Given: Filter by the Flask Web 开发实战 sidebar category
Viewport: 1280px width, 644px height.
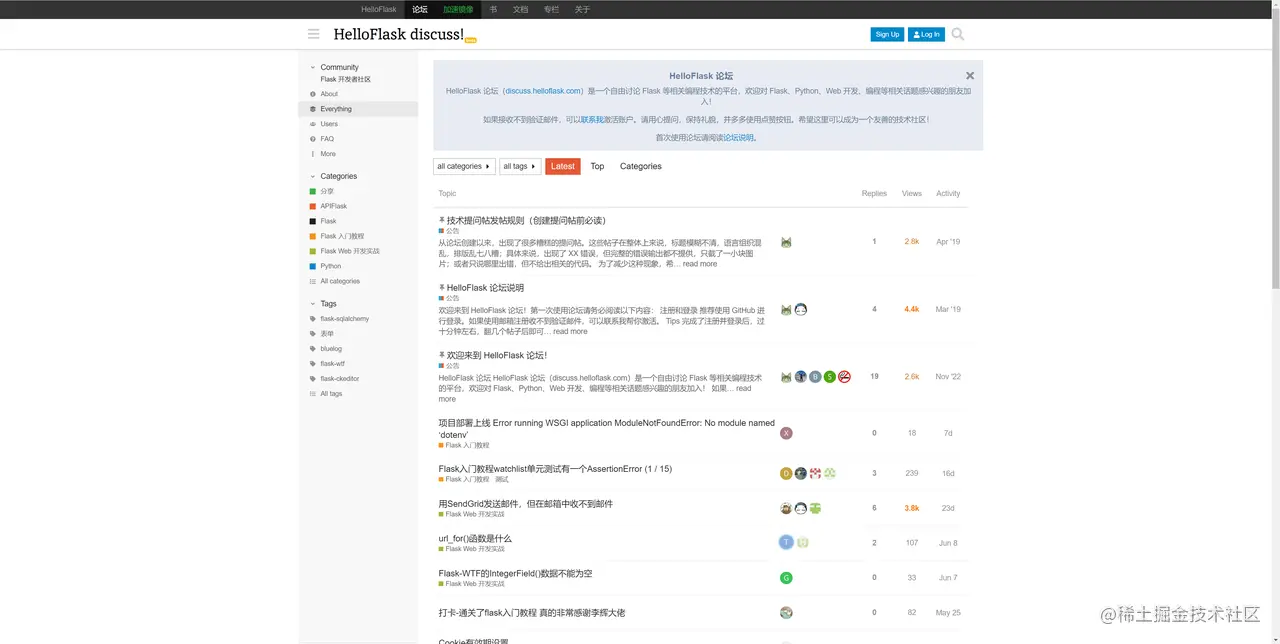Looking at the screenshot, I should pyautogui.click(x=345, y=251).
